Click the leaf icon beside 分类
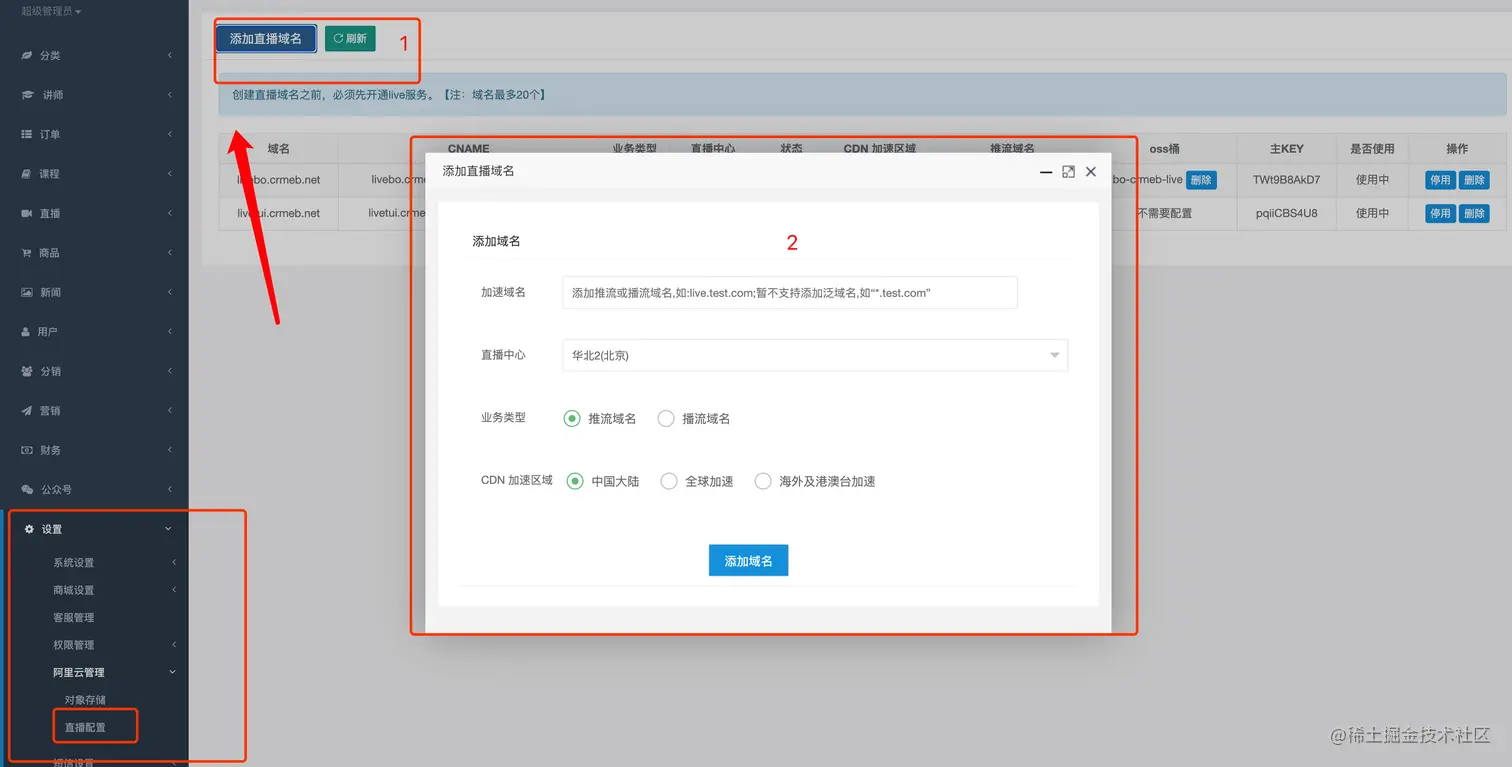 pyautogui.click(x=28, y=56)
